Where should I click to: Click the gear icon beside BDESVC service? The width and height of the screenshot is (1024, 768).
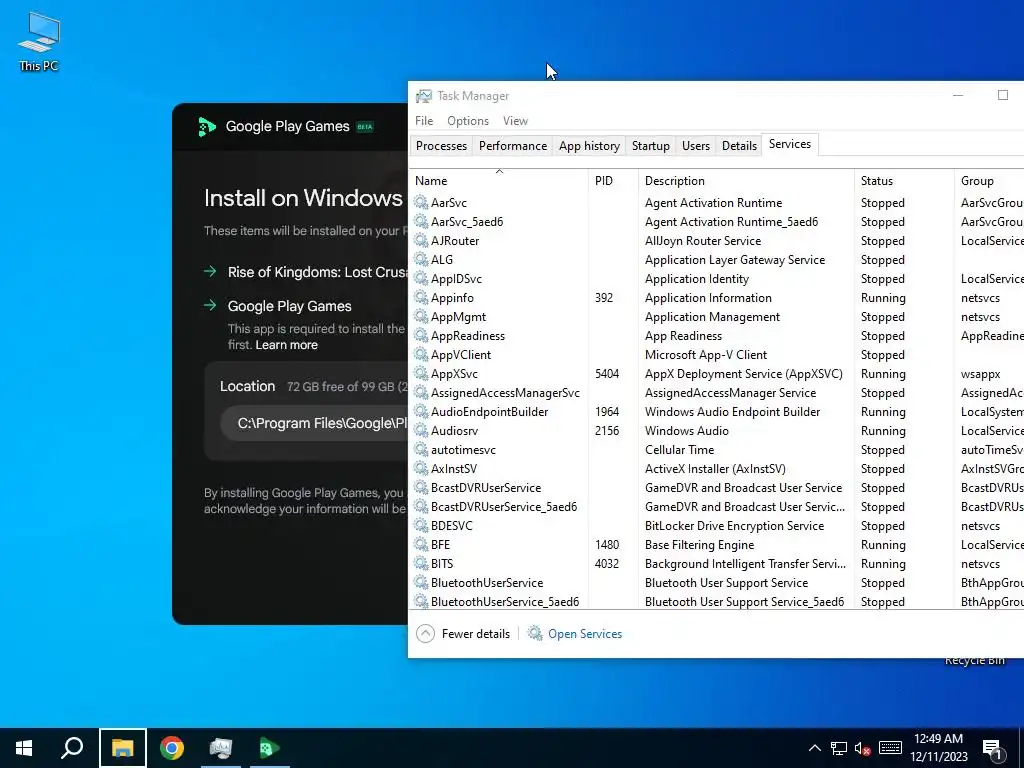pos(421,525)
